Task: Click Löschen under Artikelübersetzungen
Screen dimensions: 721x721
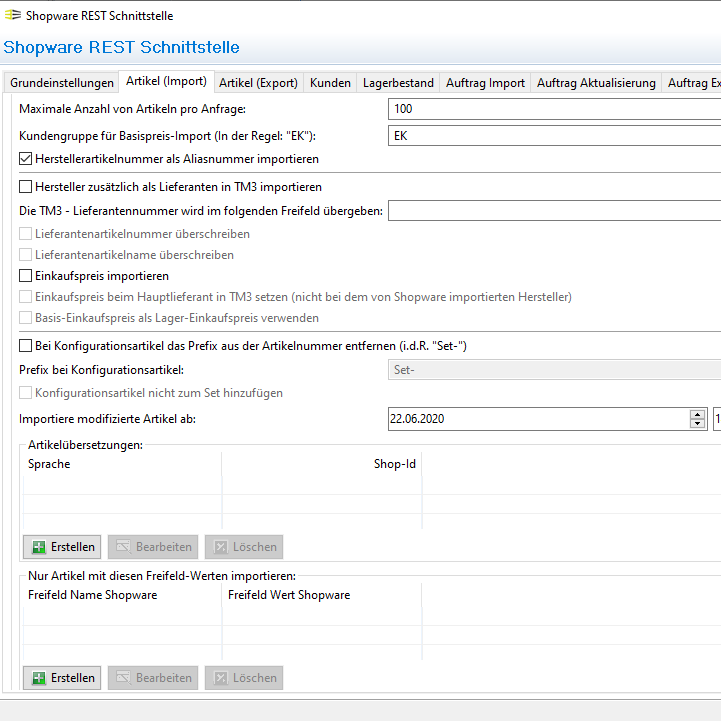Action: (244, 547)
